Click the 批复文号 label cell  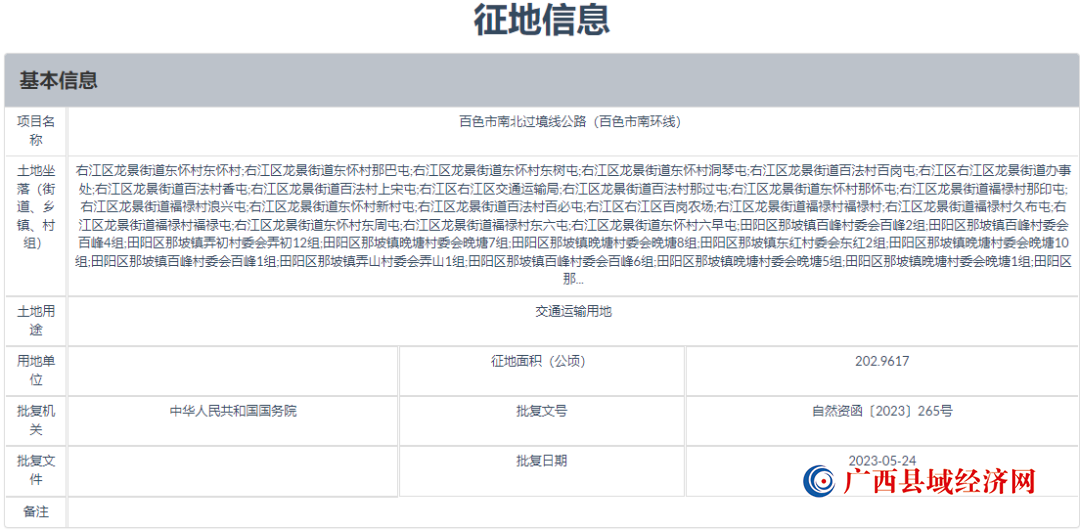coord(542,411)
